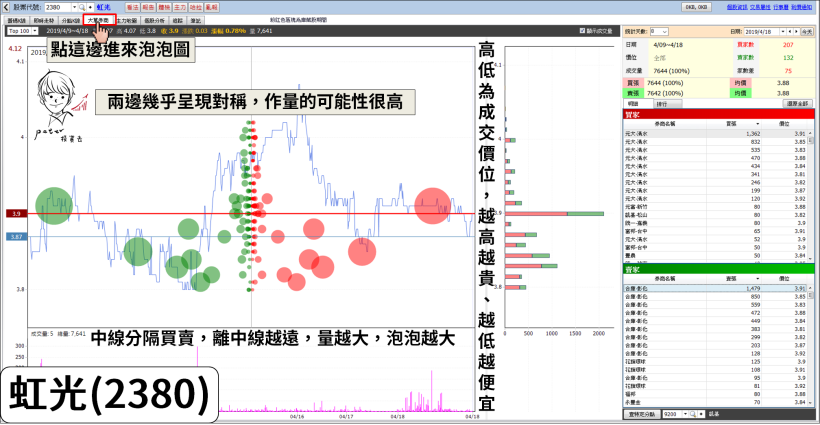This screenshot has height=425, width=820.
Task: Click the 體檢 red button
Action: click(164, 7)
